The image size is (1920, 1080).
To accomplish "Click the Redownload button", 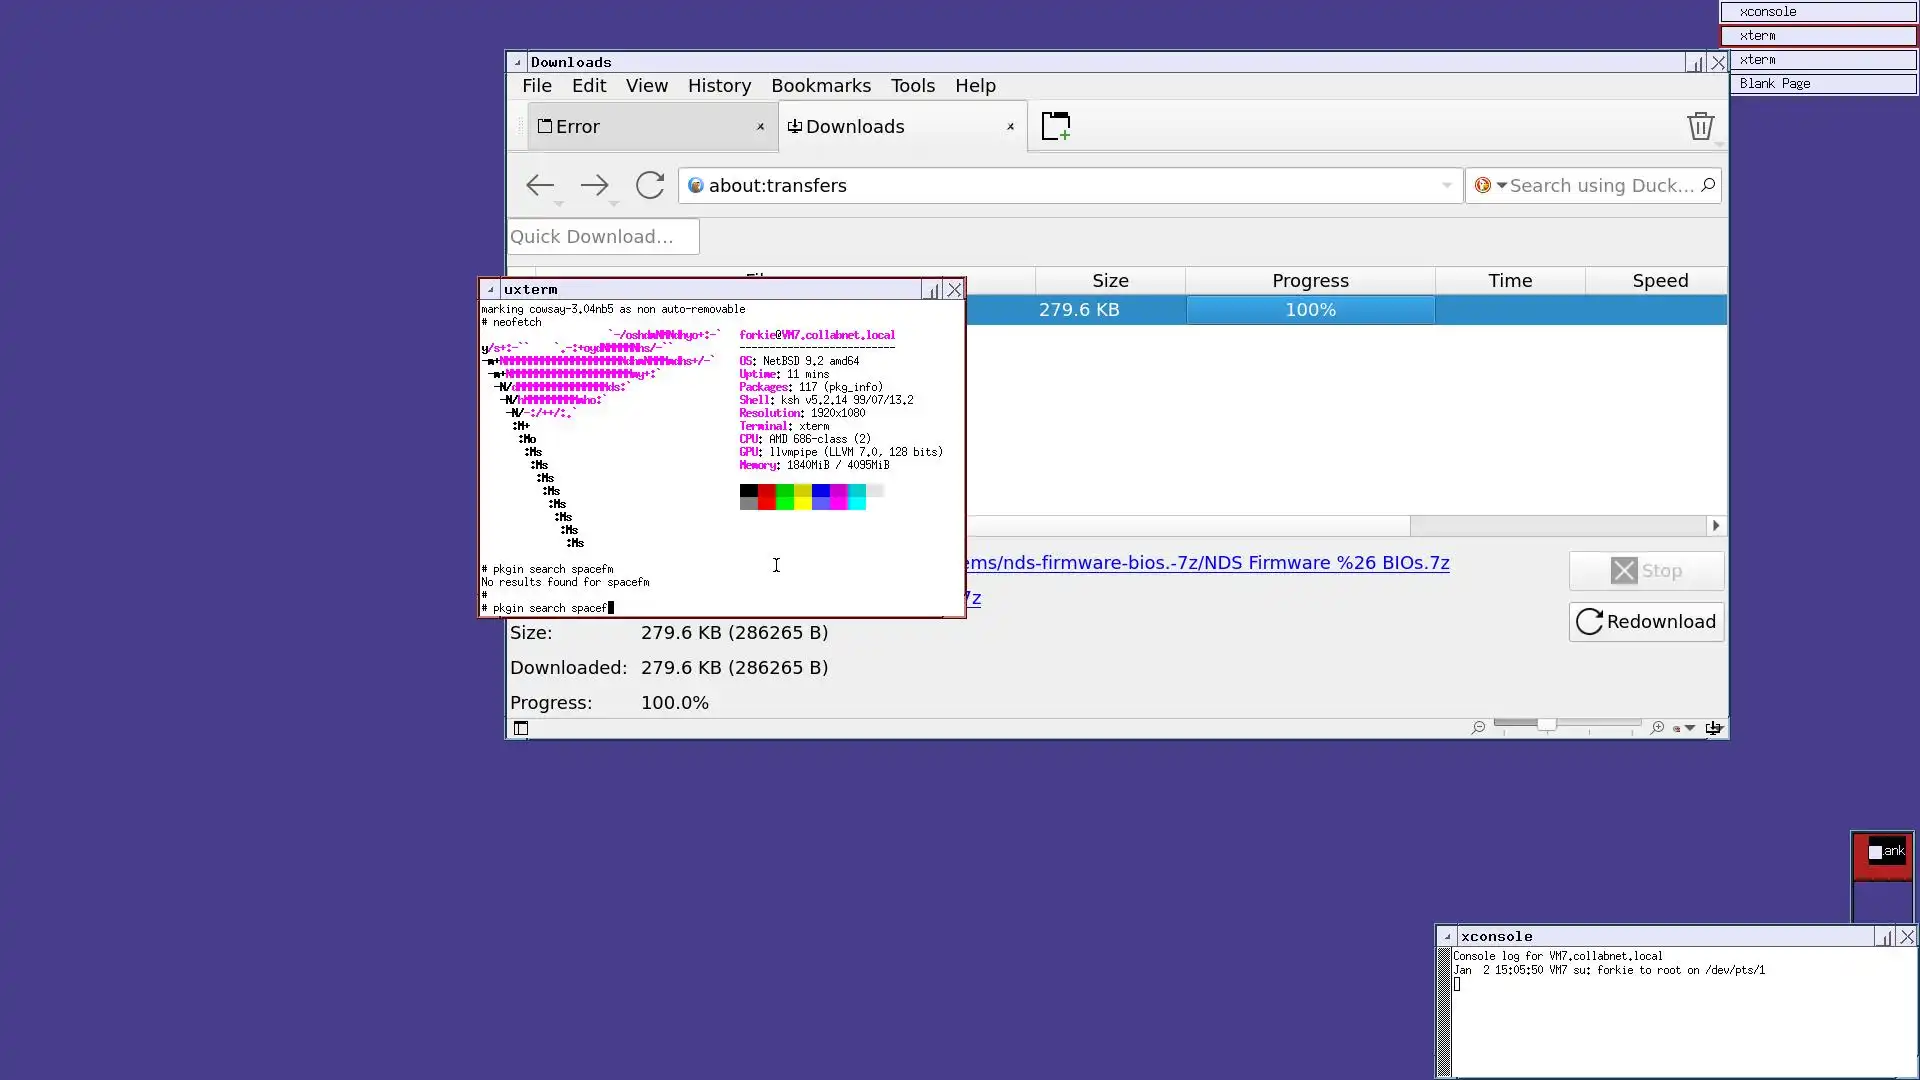I will [x=1646, y=622].
